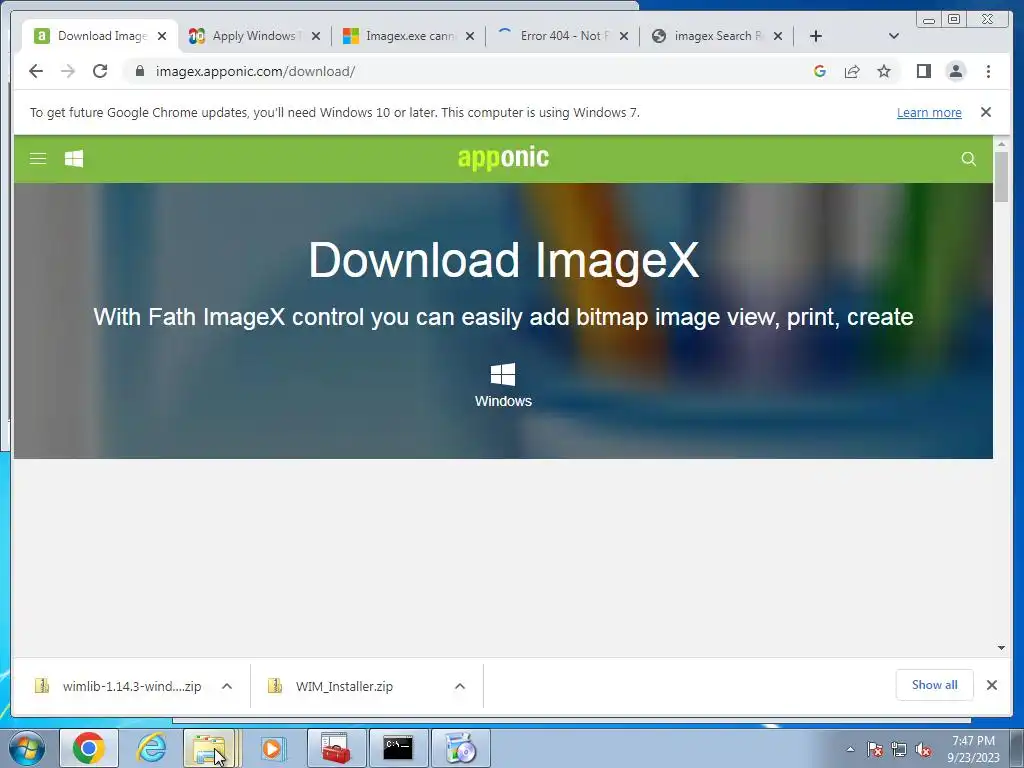Viewport: 1024px width, 768px height.
Task: Open red toolbox app on taskbar
Action: pos(336,748)
